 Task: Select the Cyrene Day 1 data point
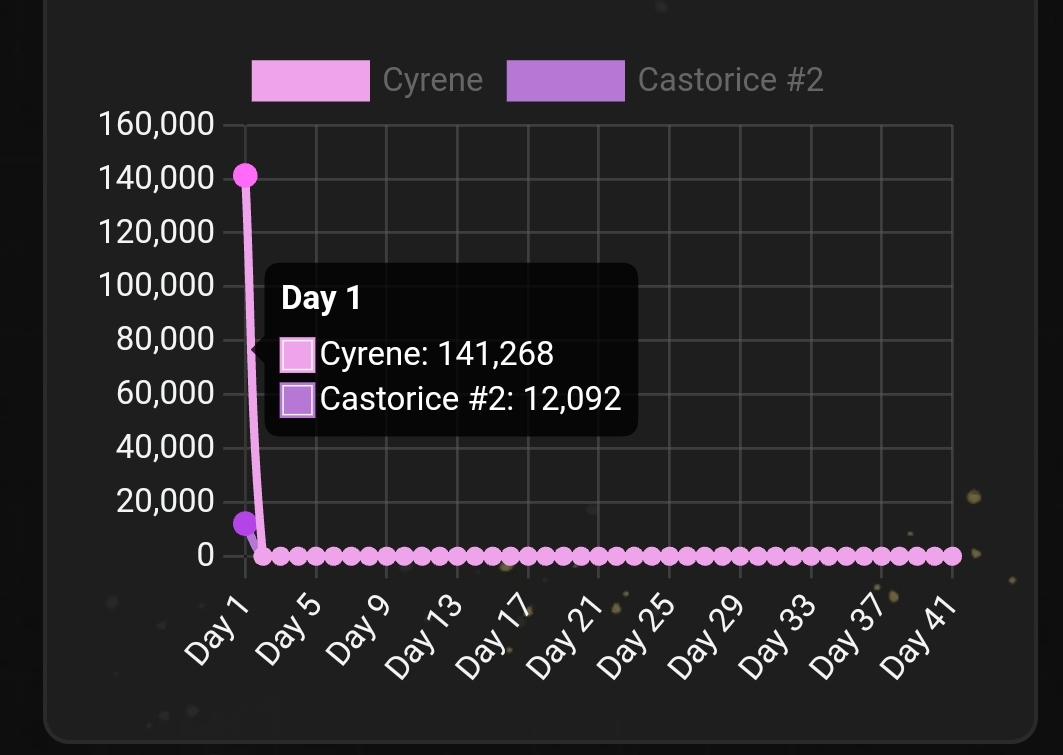click(x=245, y=176)
